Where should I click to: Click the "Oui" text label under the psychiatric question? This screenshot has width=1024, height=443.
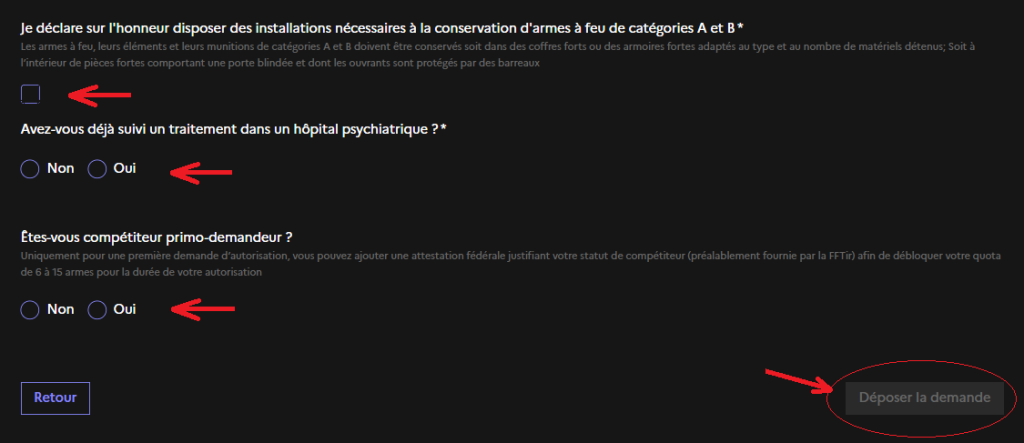125,169
